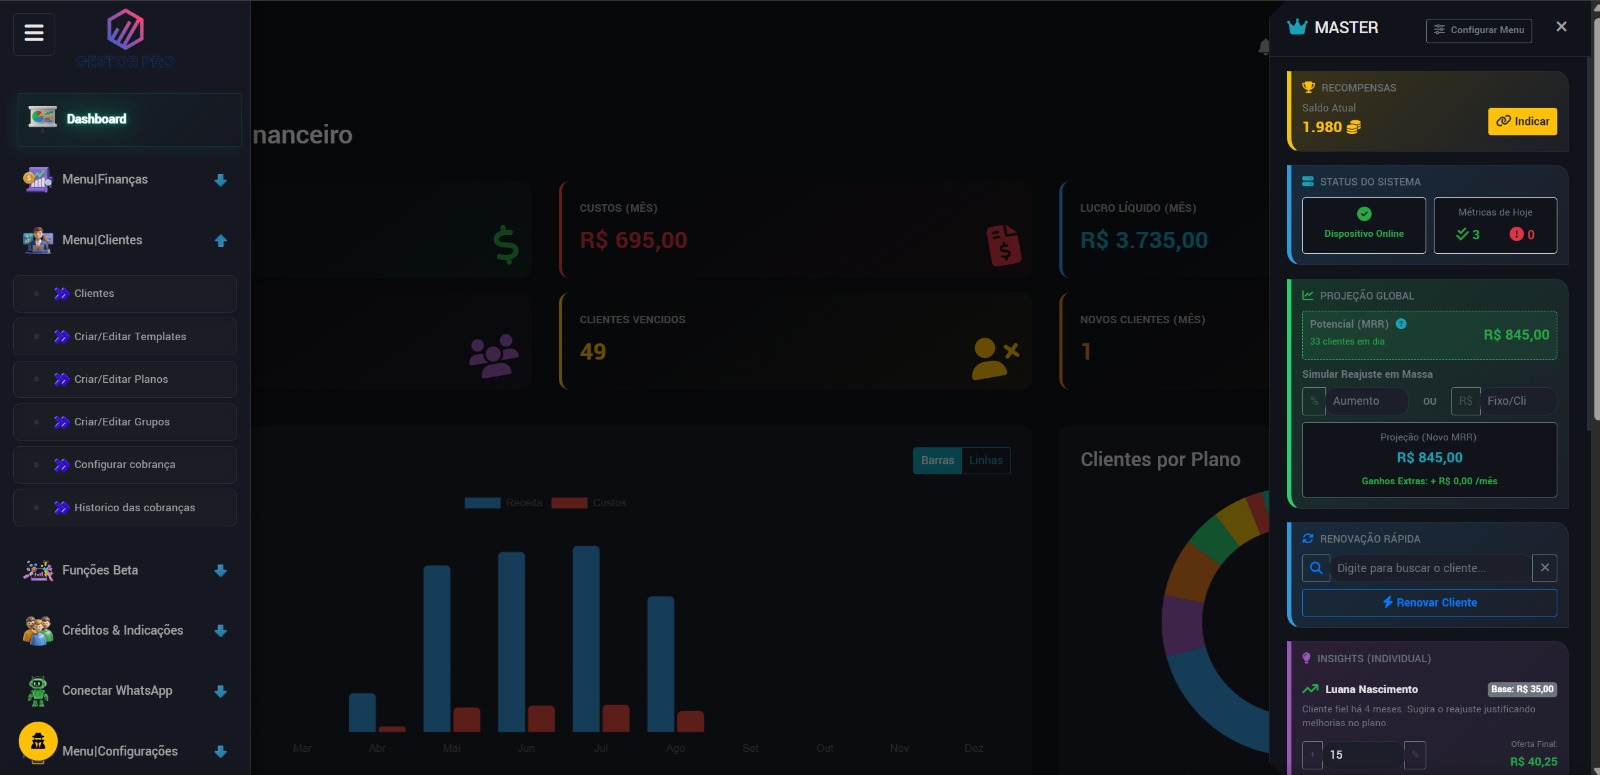Expand the Funções Beta section arrow
The height and width of the screenshot is (775, 1600).
click(221, 571)
